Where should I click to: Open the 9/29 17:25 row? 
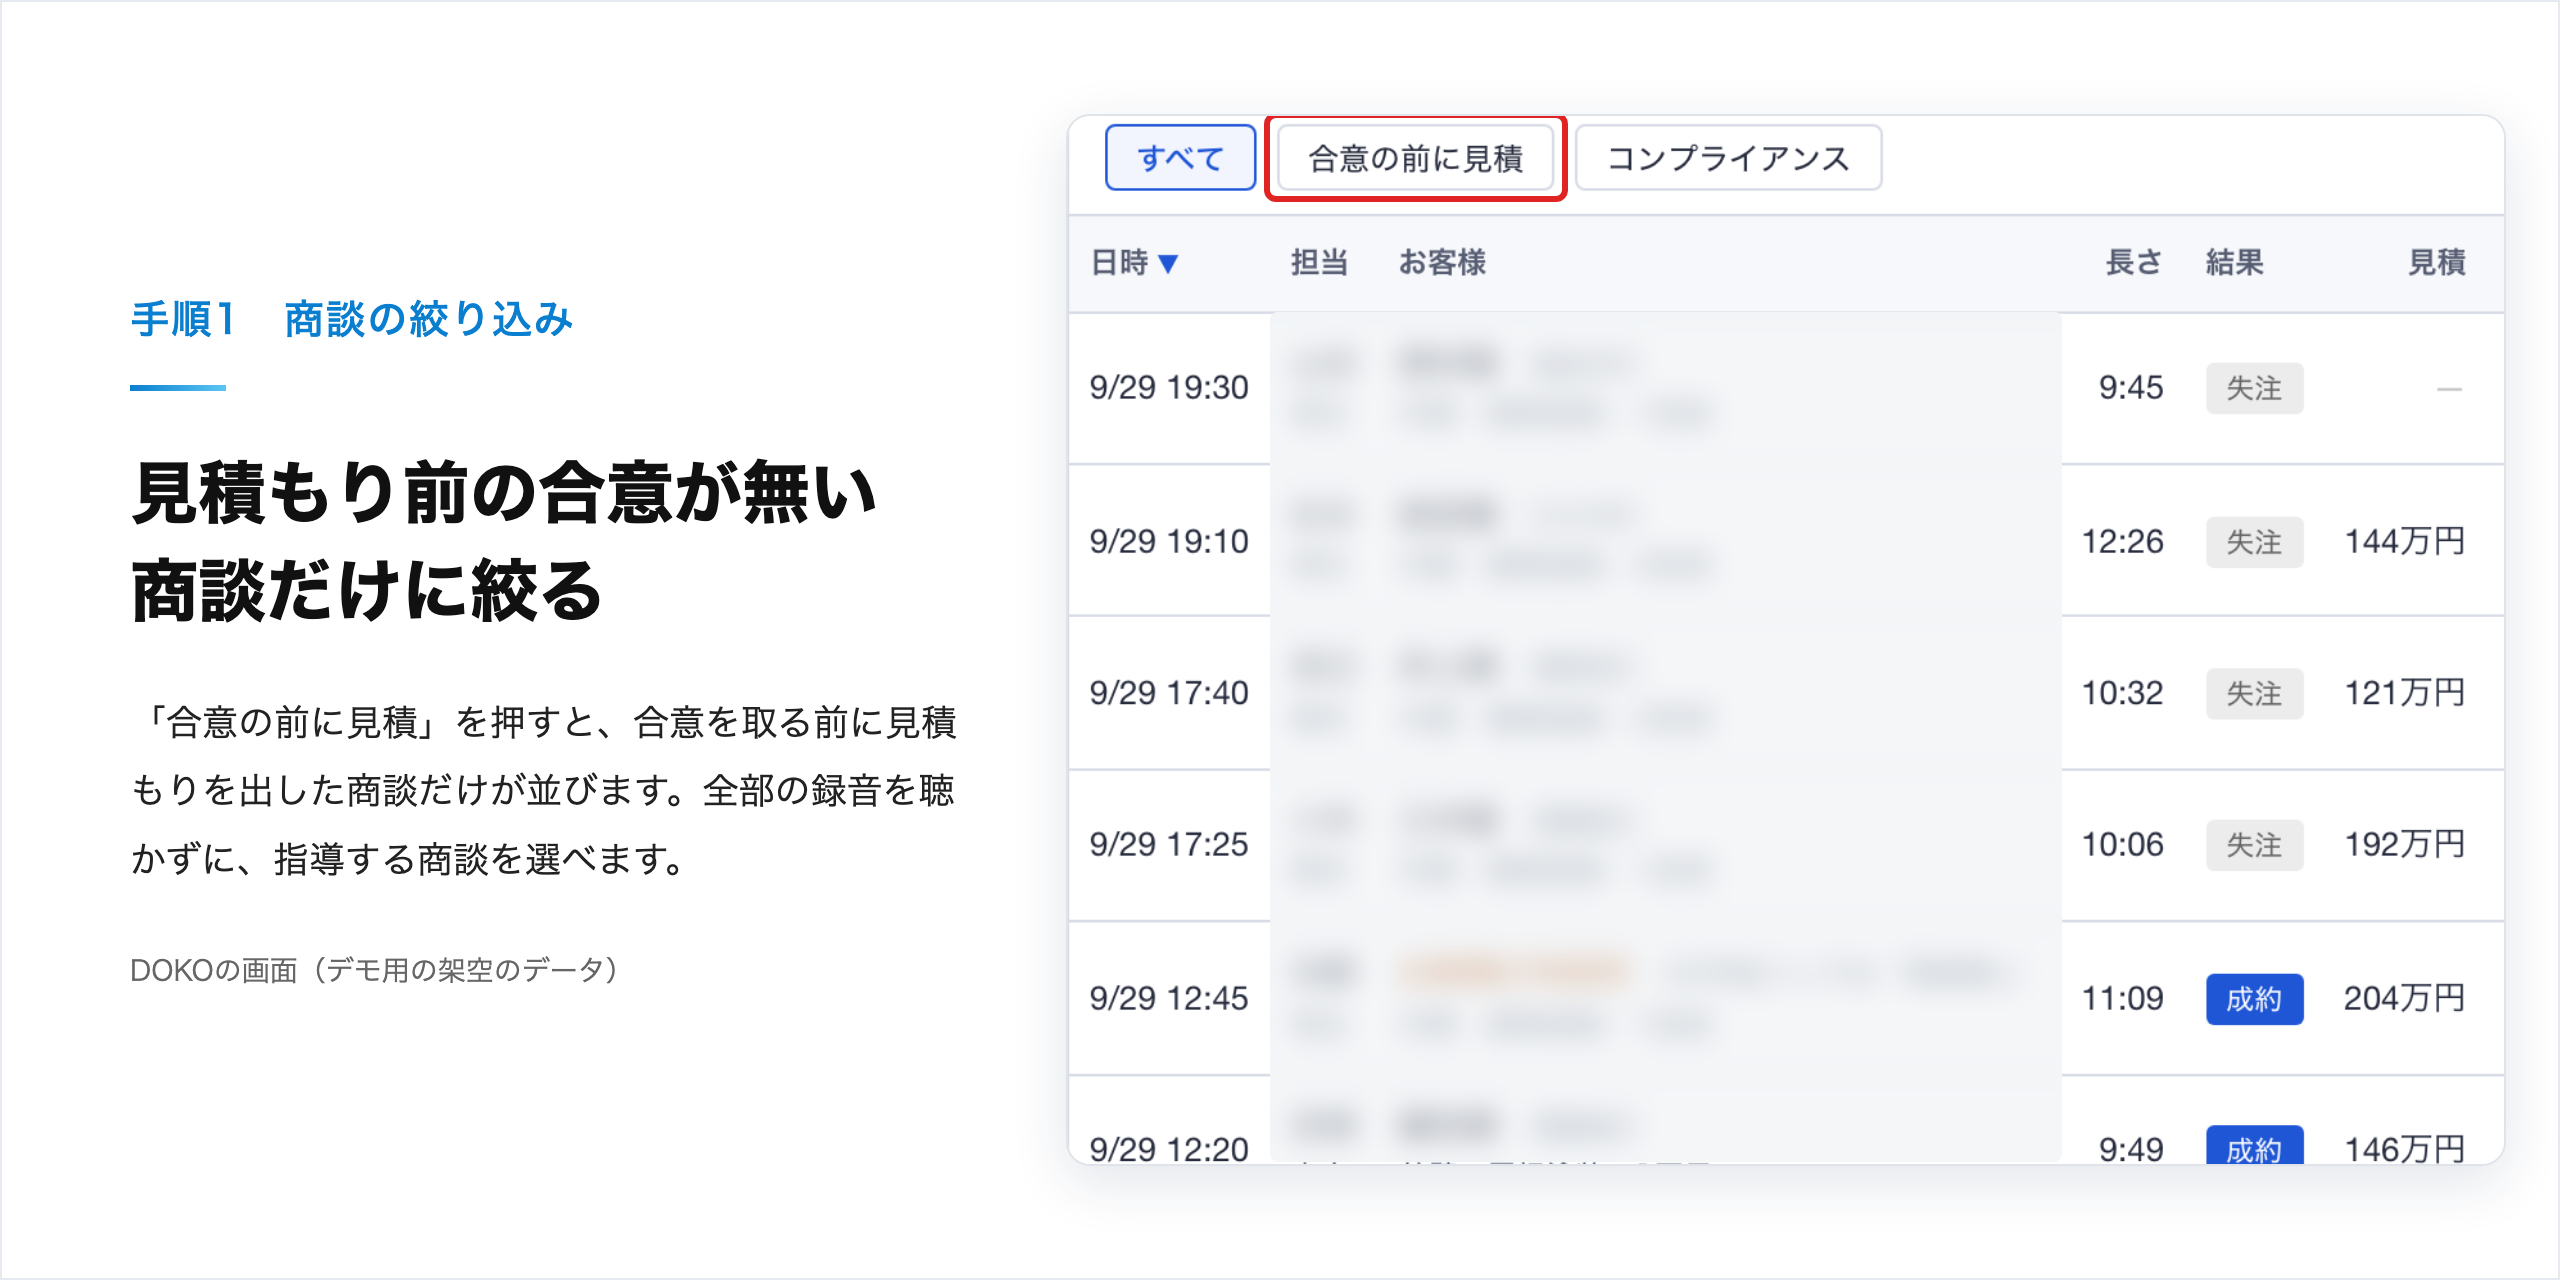[x=1786, y=845]
